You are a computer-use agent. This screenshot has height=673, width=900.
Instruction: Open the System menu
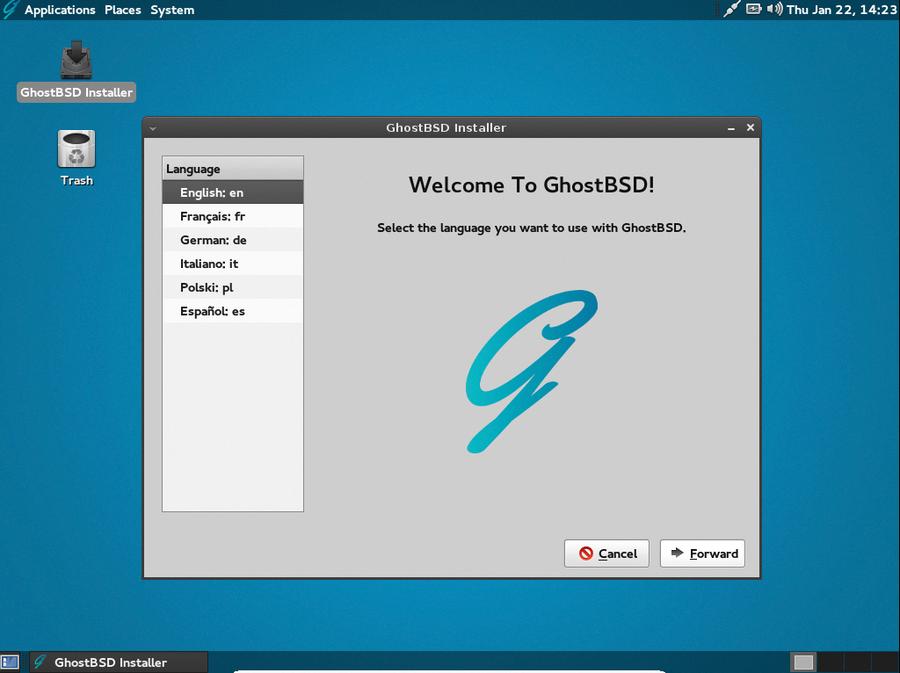pos(172,10)
